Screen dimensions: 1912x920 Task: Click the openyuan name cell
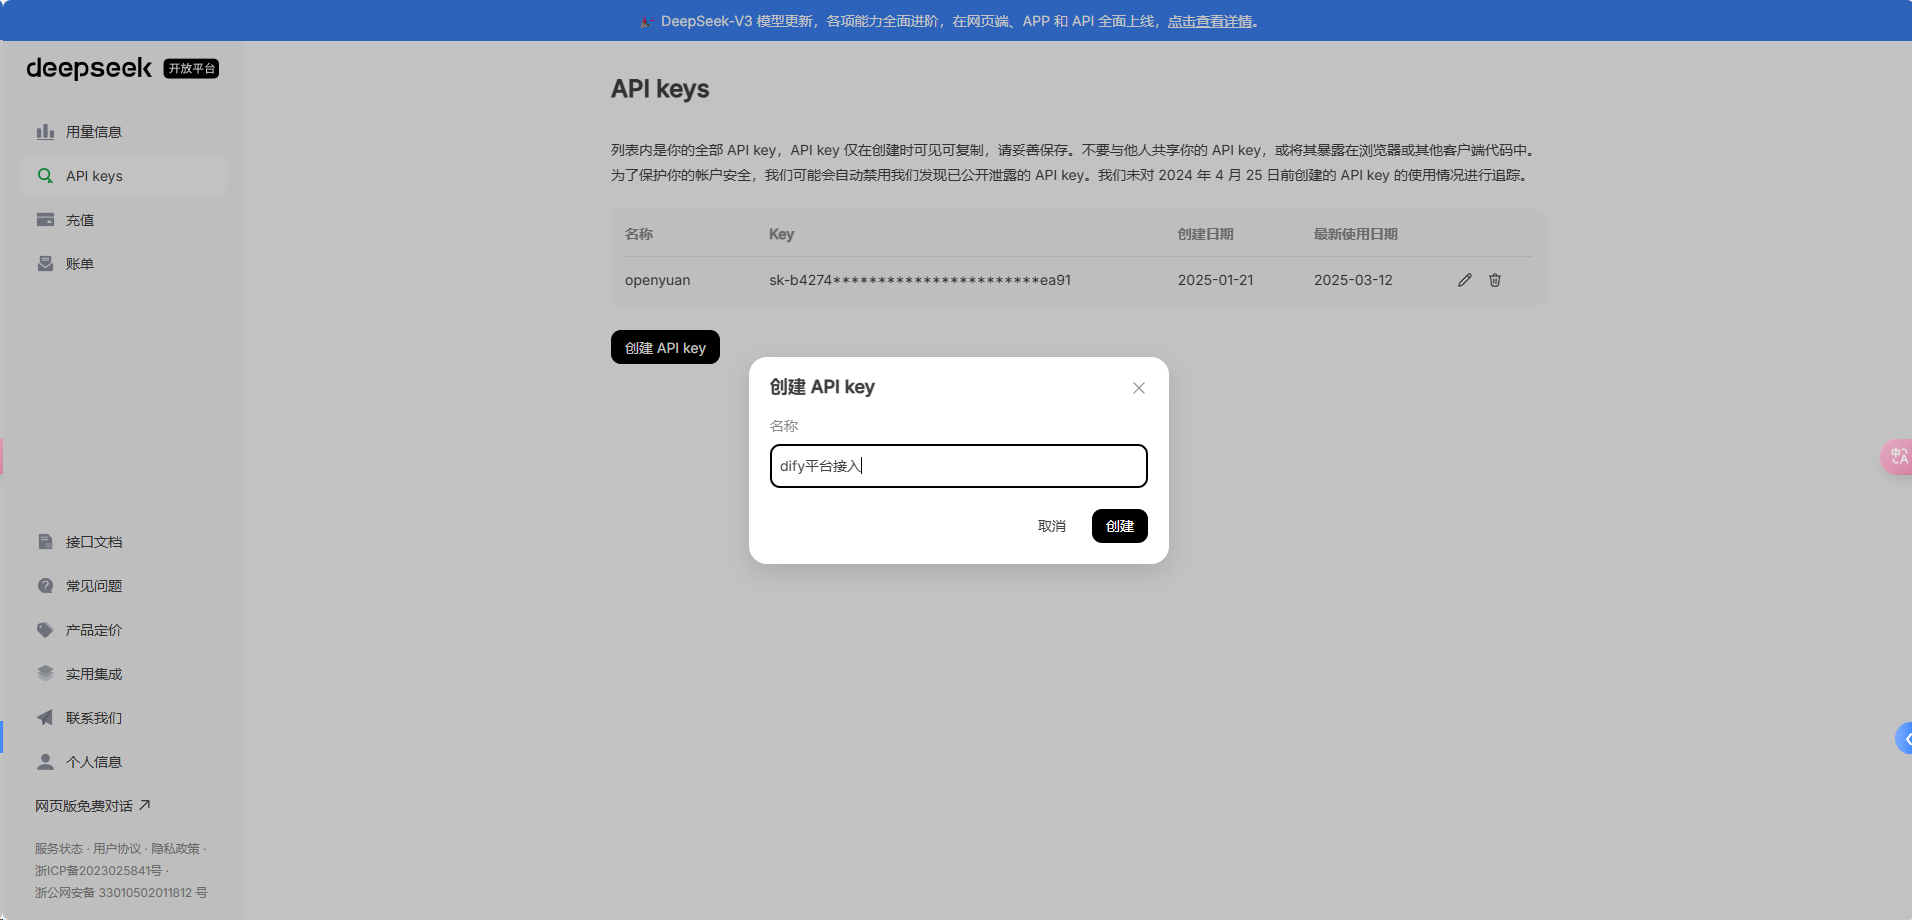pos(657,280)
